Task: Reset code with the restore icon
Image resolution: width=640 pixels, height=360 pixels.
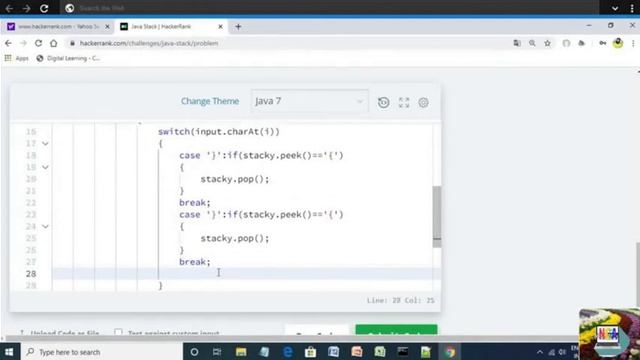Action: (x=383, y=102)
